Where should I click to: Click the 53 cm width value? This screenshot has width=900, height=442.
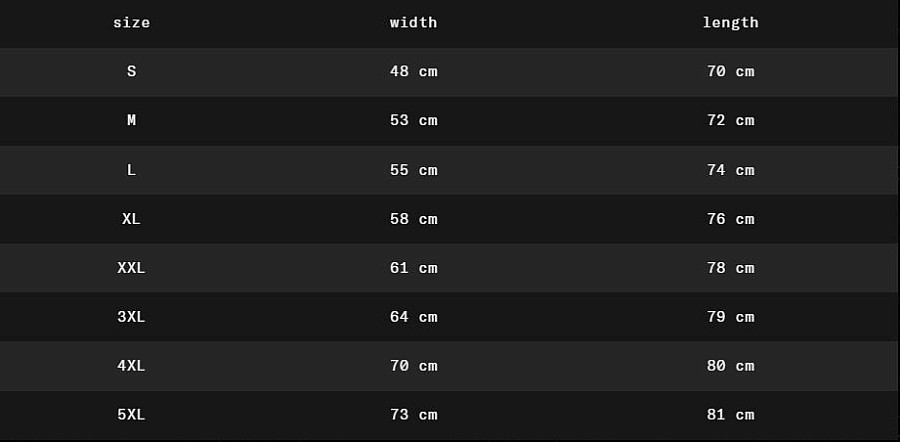pos(413,120)
